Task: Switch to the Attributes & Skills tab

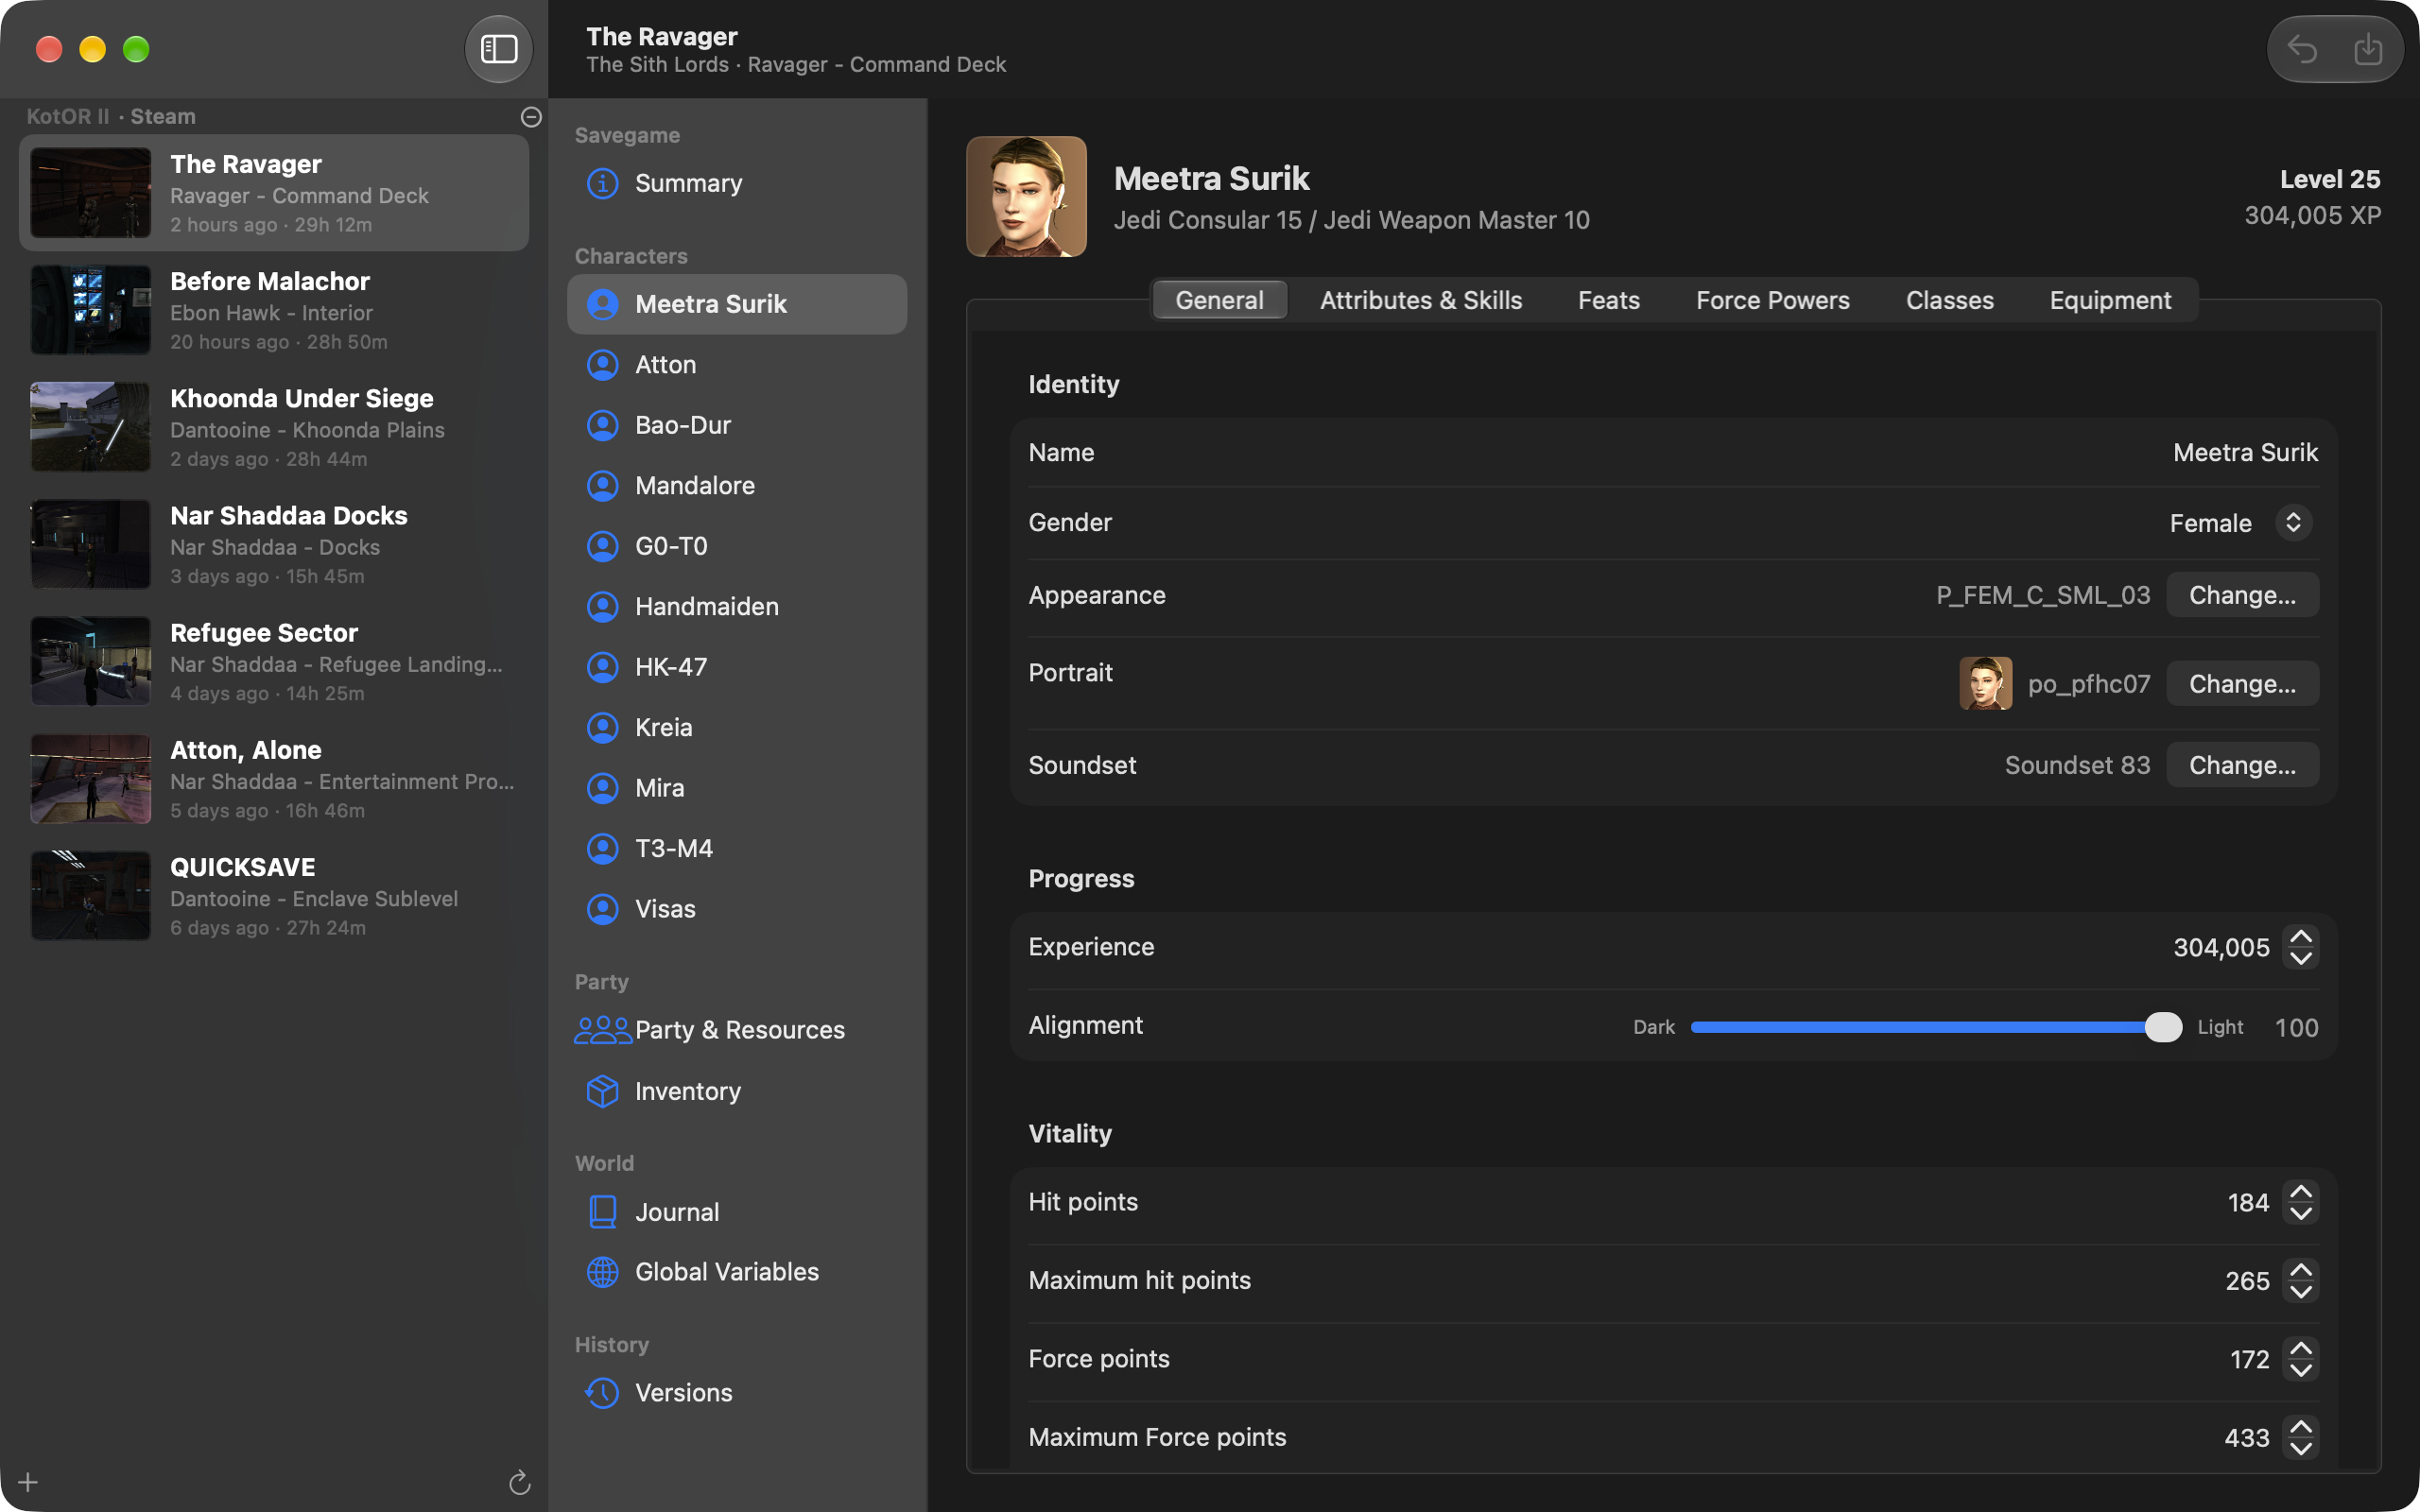Action: click(1420, 300)
